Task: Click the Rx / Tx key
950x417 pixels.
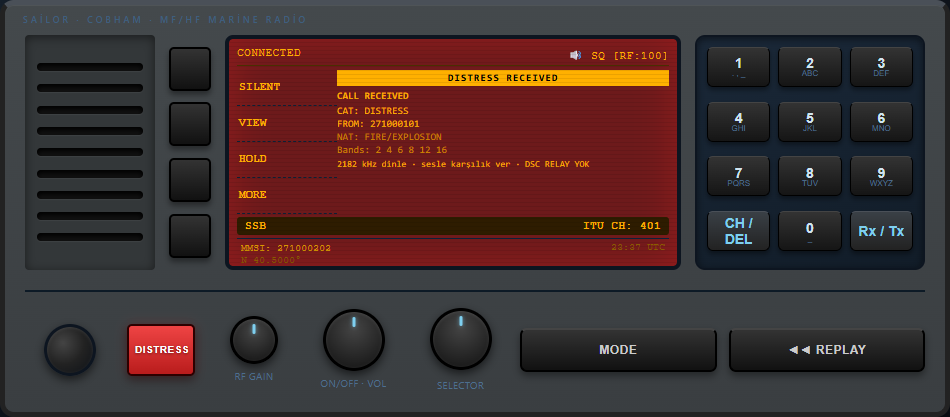Action: pyautogui.click(x=881, y=231)
